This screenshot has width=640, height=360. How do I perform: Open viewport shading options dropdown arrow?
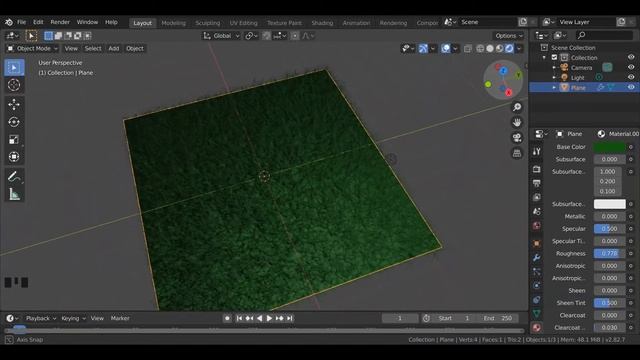pos(519,49)
